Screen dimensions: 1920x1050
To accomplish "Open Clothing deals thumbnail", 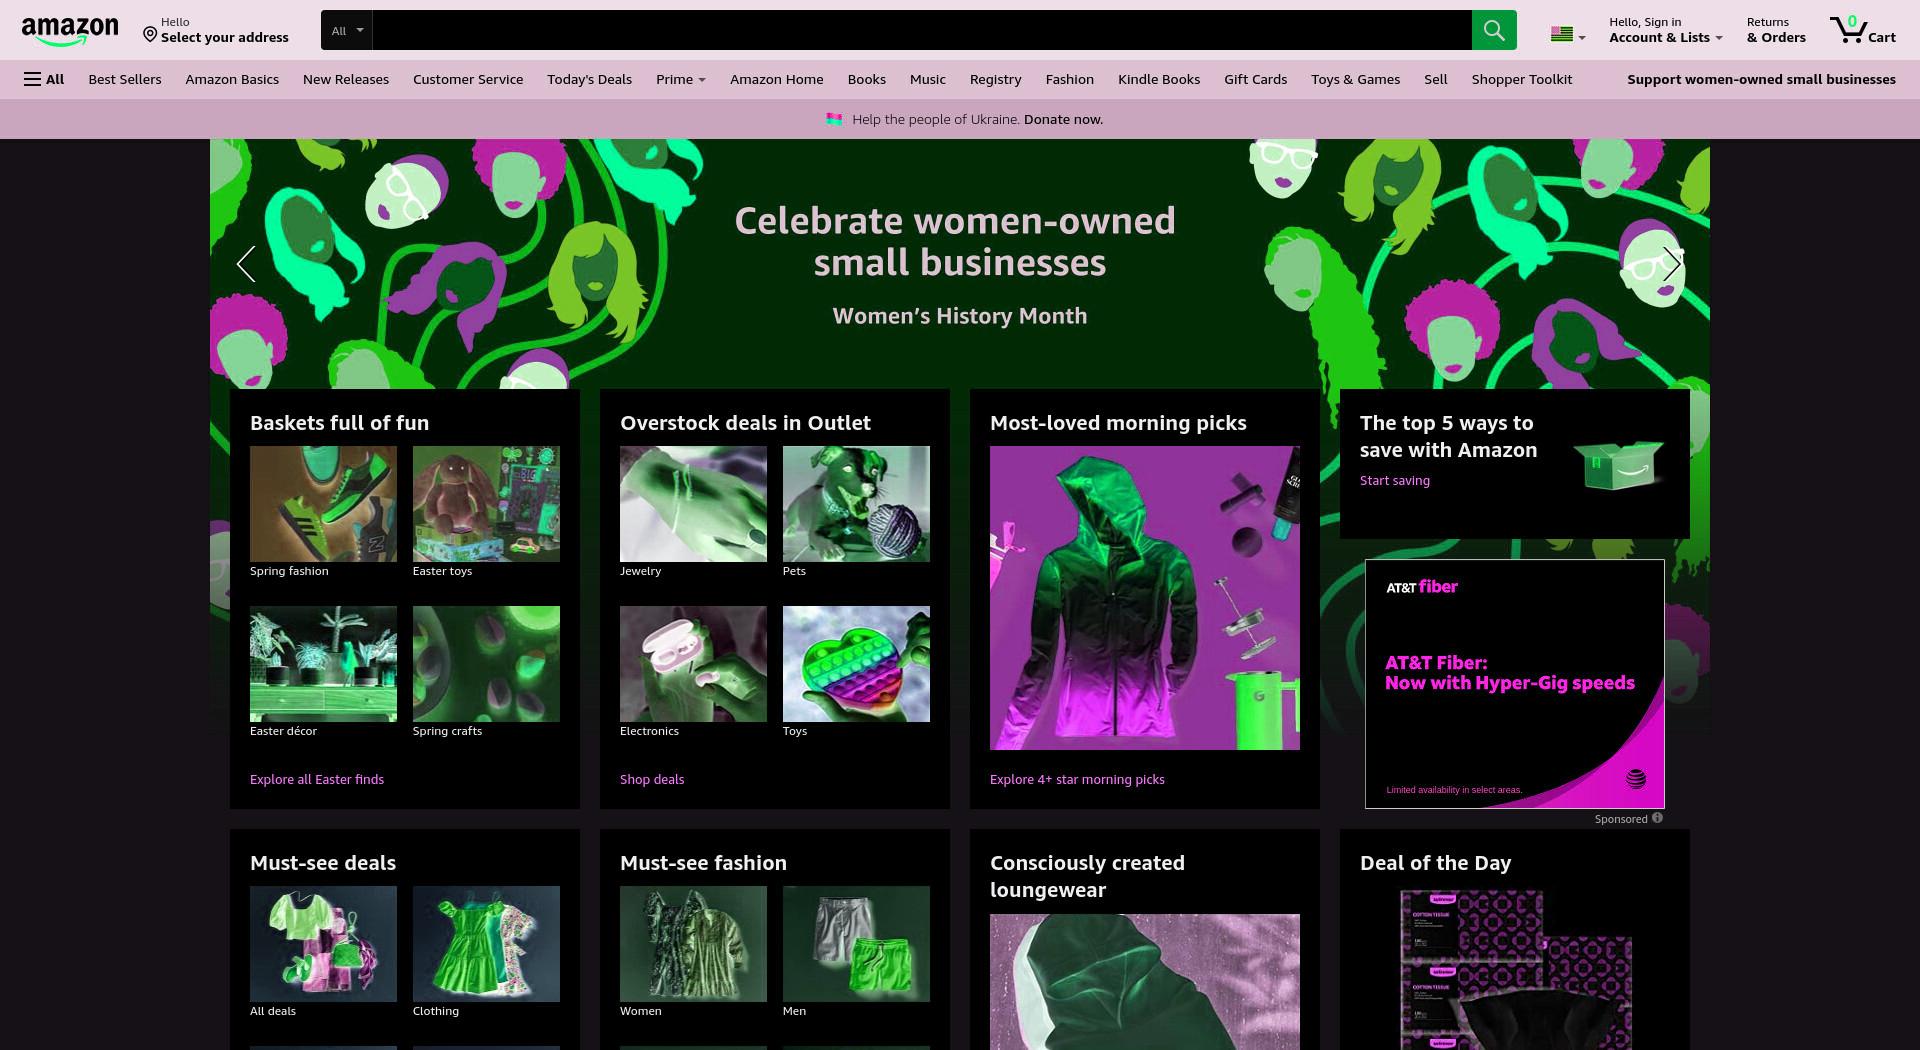I will pyautogui.click(x=486, y=944).
